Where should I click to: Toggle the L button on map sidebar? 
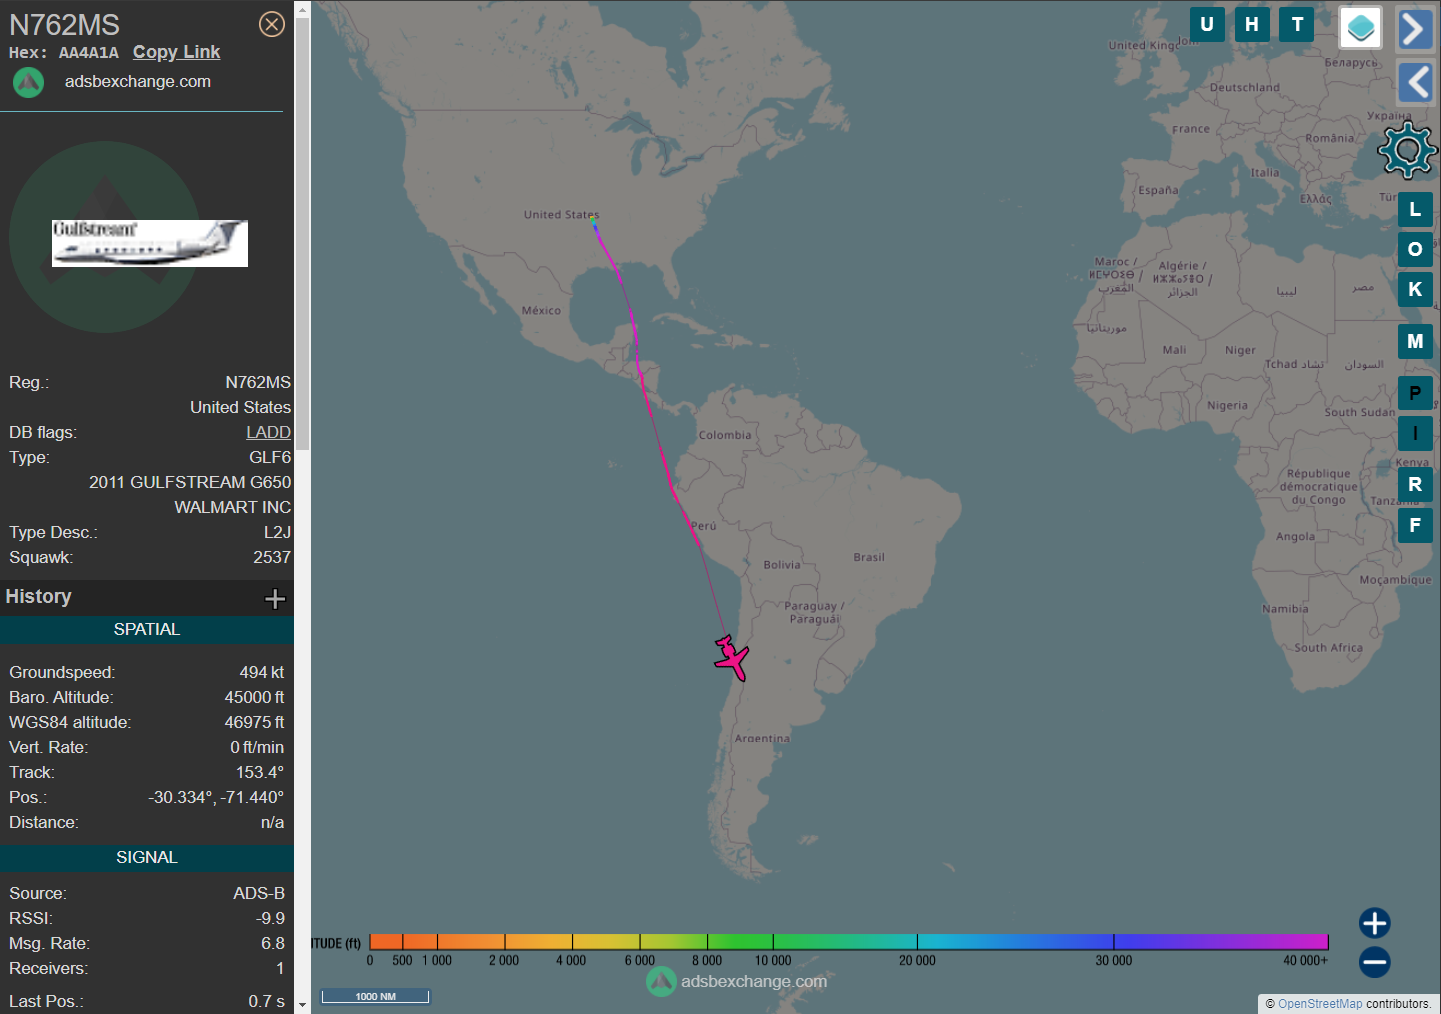(x=1415, y=209)
